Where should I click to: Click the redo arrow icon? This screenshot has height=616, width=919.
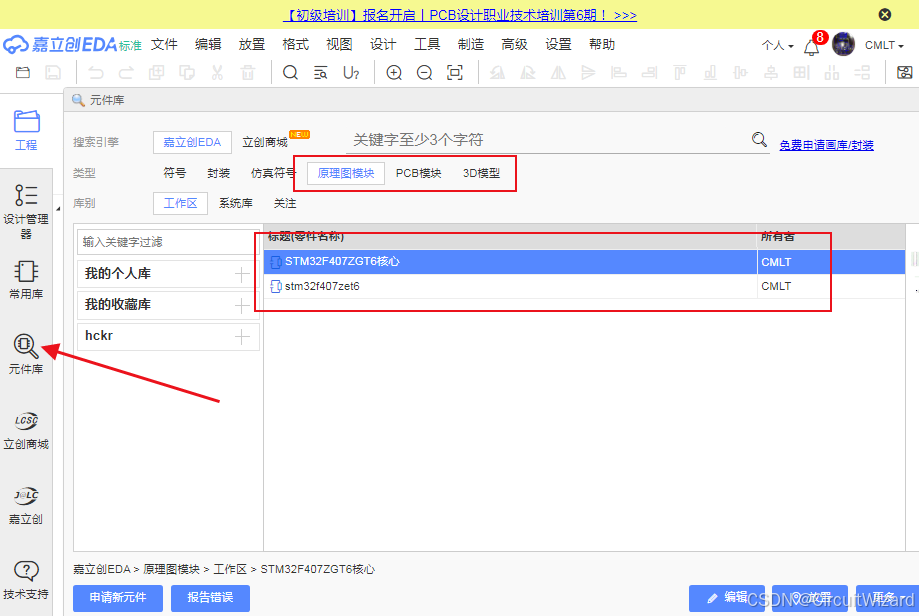(126, 73)
